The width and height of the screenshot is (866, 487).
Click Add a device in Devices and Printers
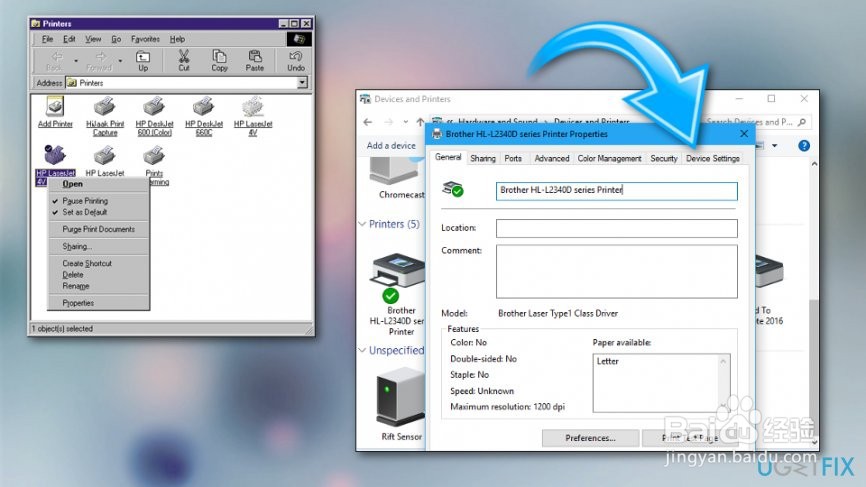391,146
